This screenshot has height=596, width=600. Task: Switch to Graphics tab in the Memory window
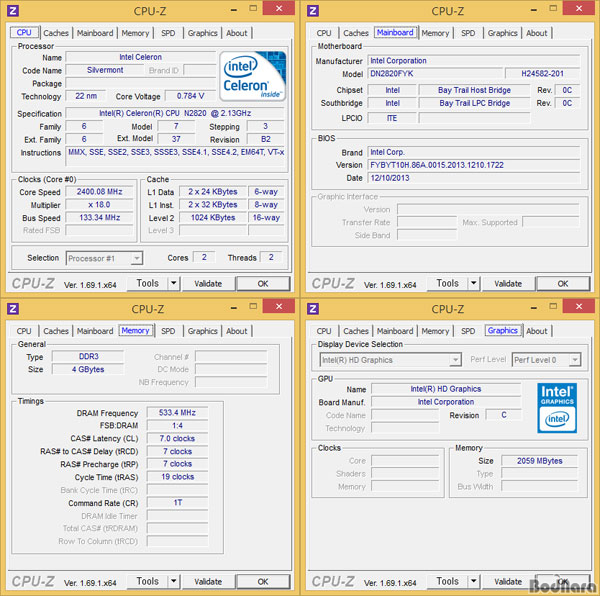click(202, 331)
